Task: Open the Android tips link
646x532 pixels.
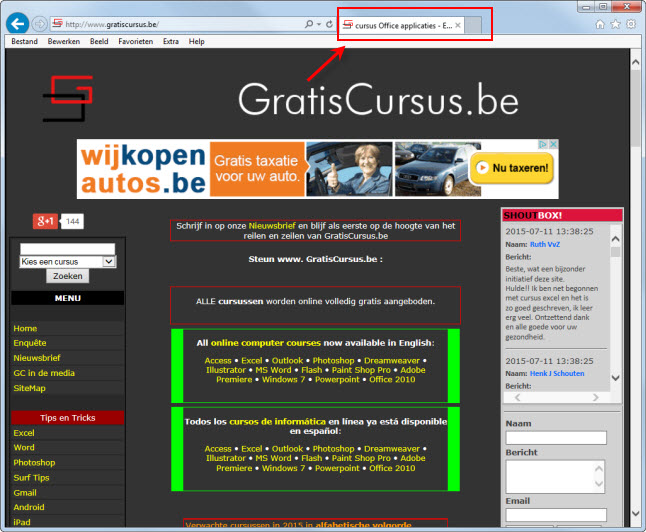Action: 28,507
